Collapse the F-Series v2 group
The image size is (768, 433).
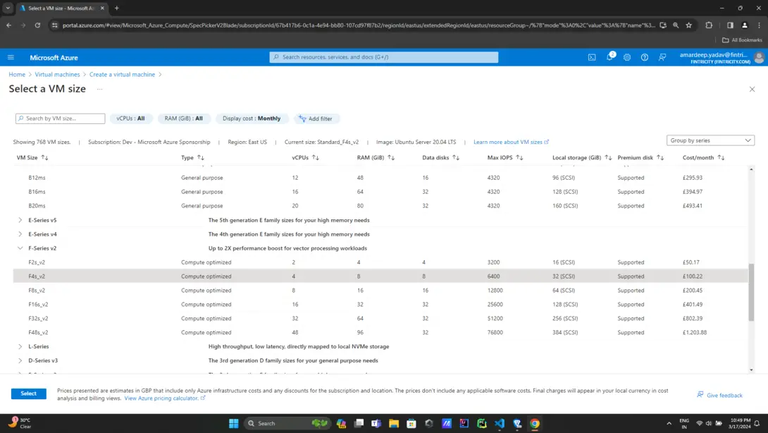(20, 248)
